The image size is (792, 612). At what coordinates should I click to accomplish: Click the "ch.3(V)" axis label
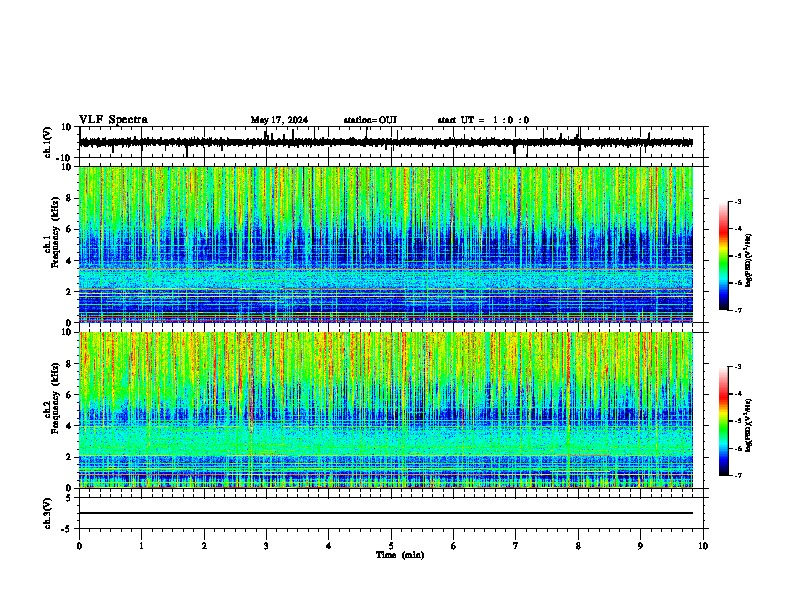pos(48,513)
